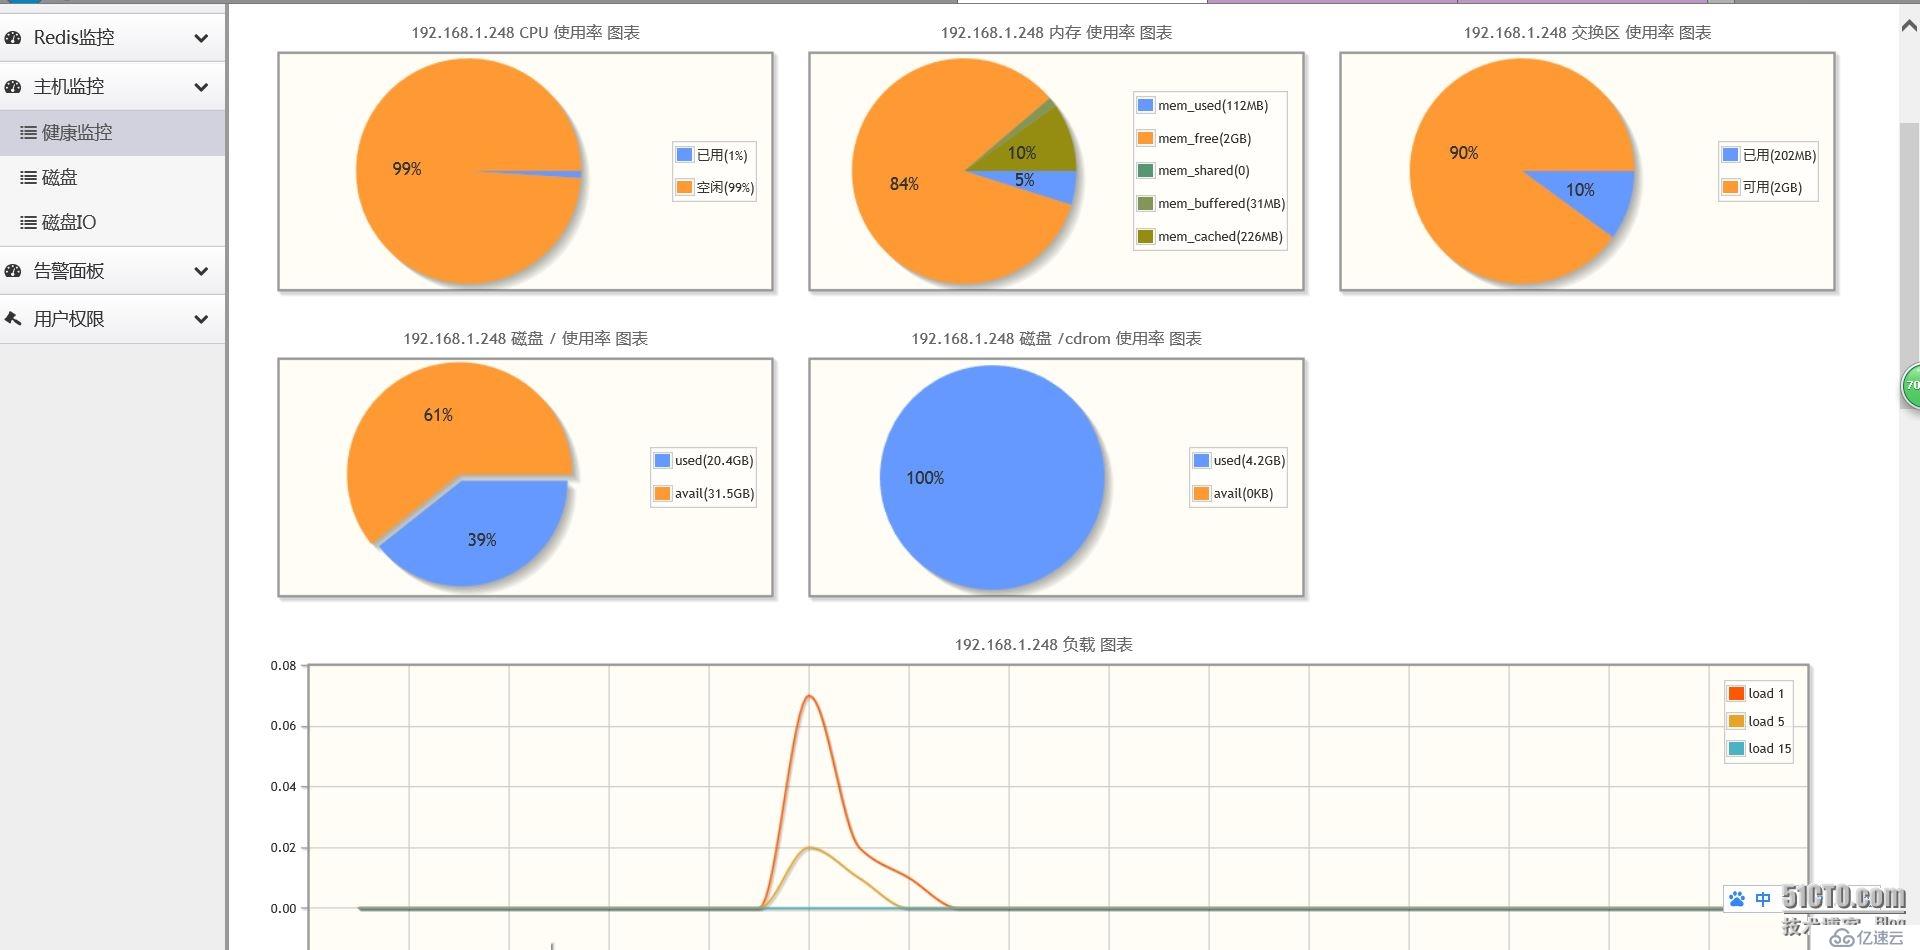This screenshot has height=950, width=1920.
Task: Click the 告警面板 dashboard icon
Action: (13, 271)
